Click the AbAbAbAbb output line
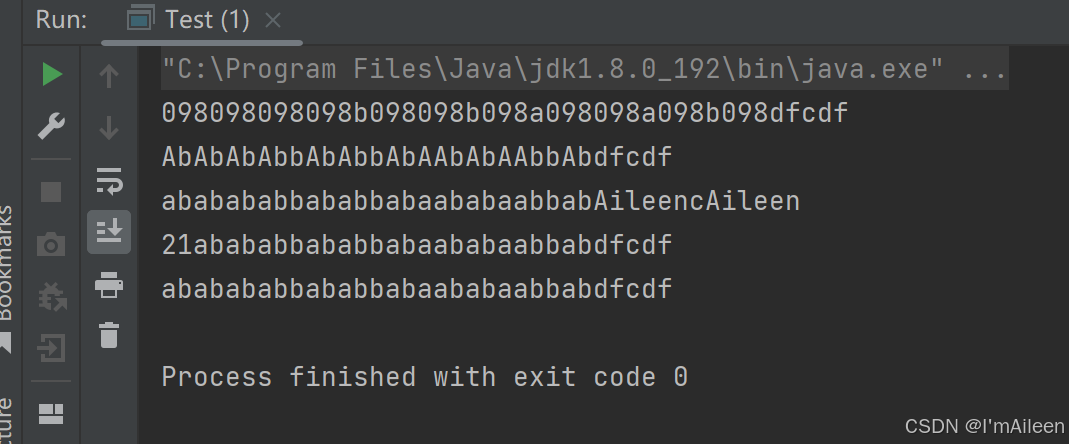 click(x=417, y=158)
